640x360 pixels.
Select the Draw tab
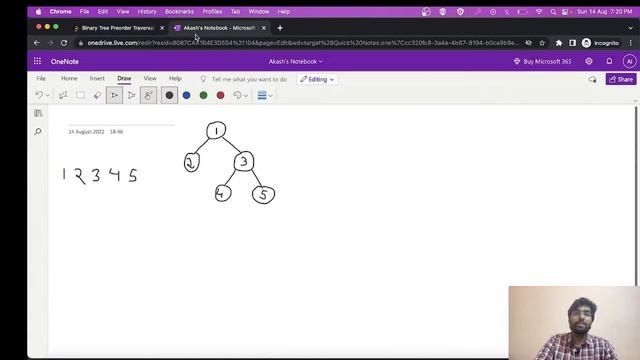click(x=124, y=78)
